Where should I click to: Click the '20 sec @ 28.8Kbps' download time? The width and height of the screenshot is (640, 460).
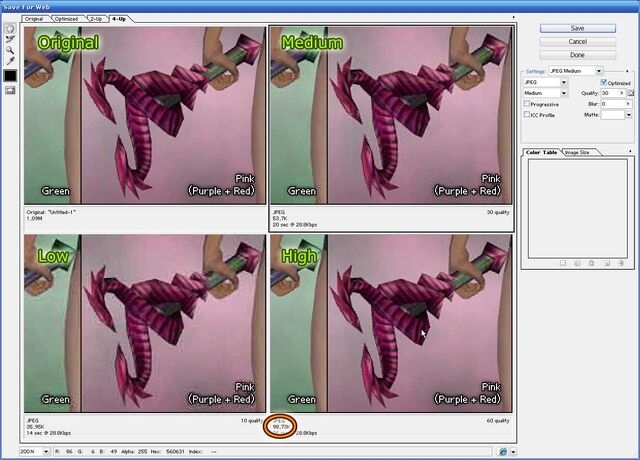[x=295, y=224]
